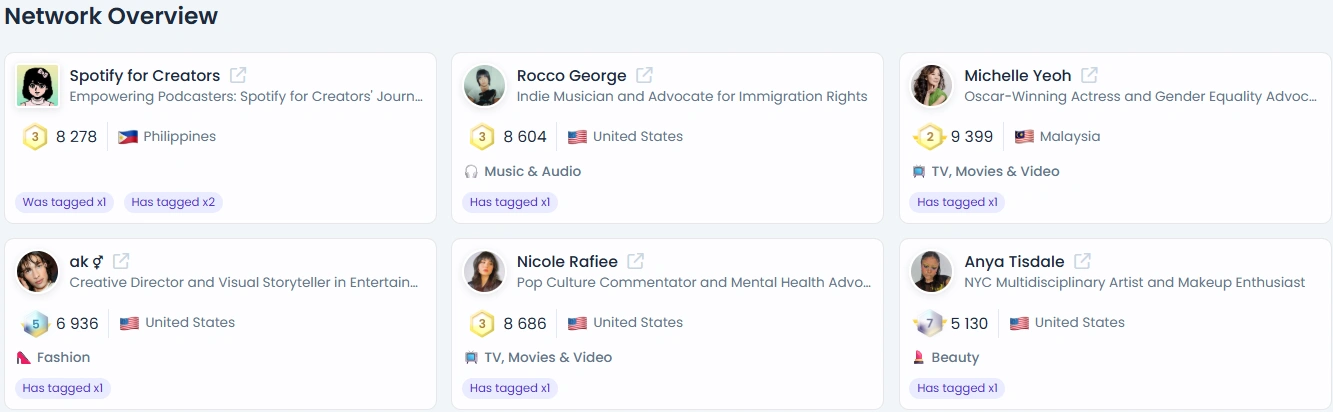Click the Has tagged x2 tag
The image size is (1333, 412).
point(173,202)
